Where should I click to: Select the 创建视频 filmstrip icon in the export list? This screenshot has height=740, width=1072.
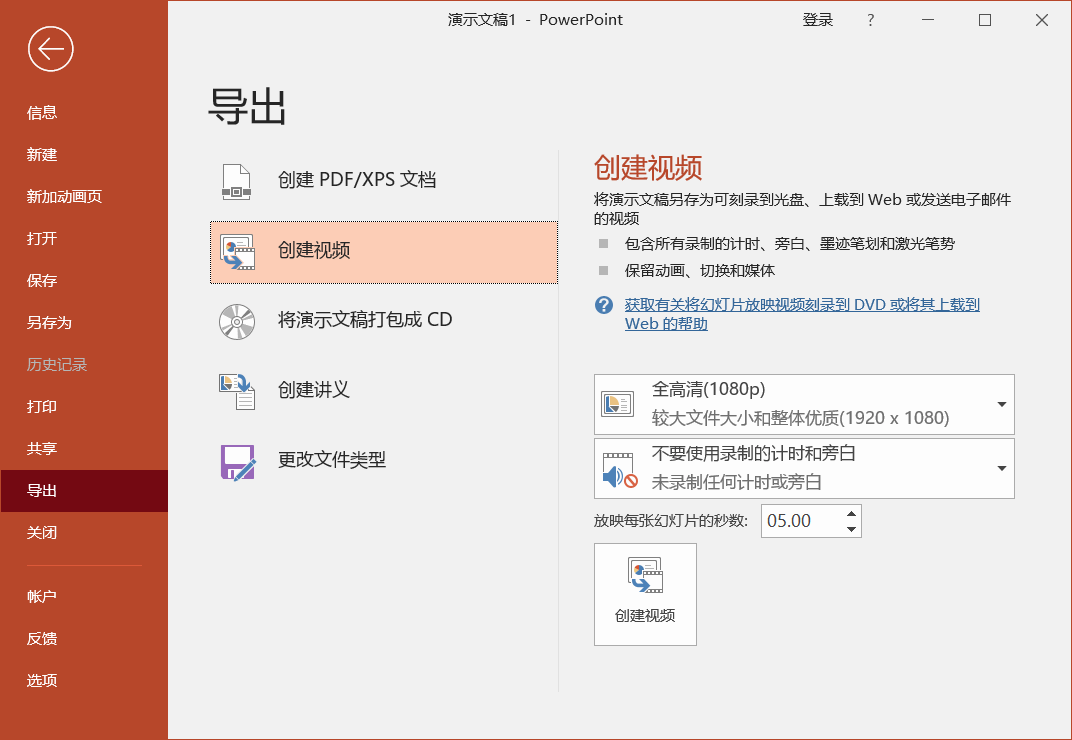237,252
